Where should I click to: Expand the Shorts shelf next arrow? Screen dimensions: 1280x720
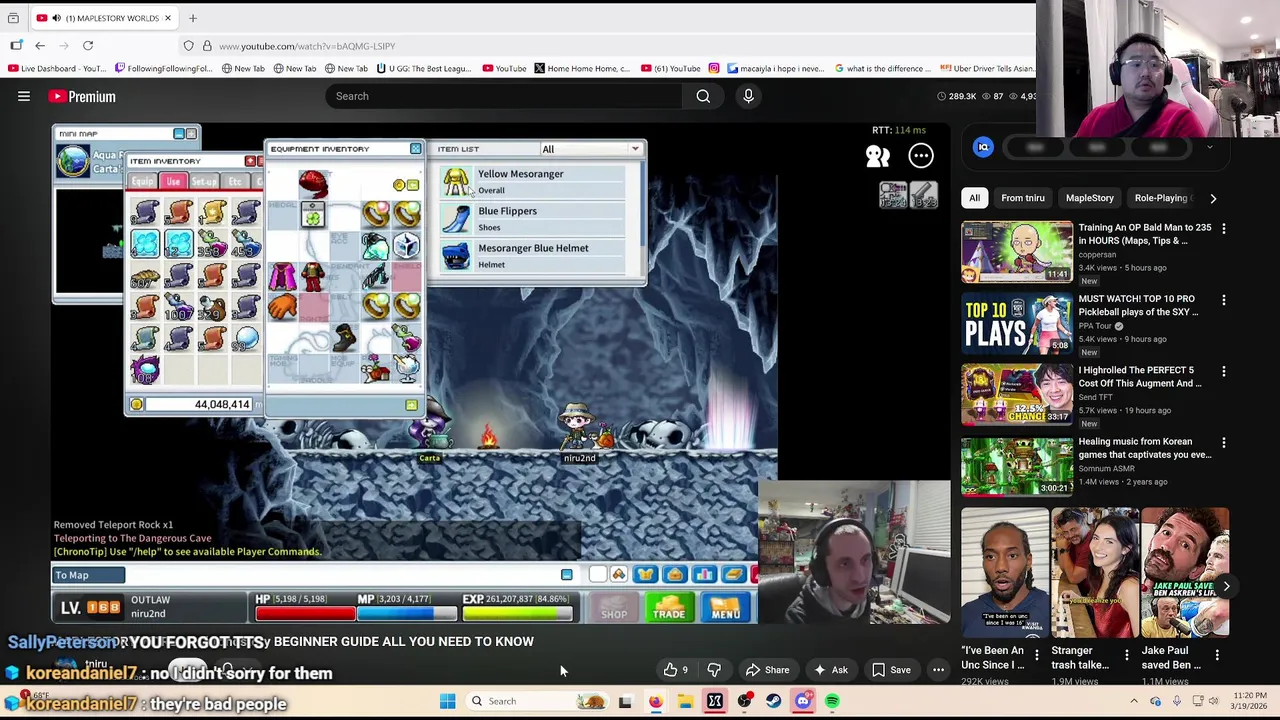[x=1226, y=587]
